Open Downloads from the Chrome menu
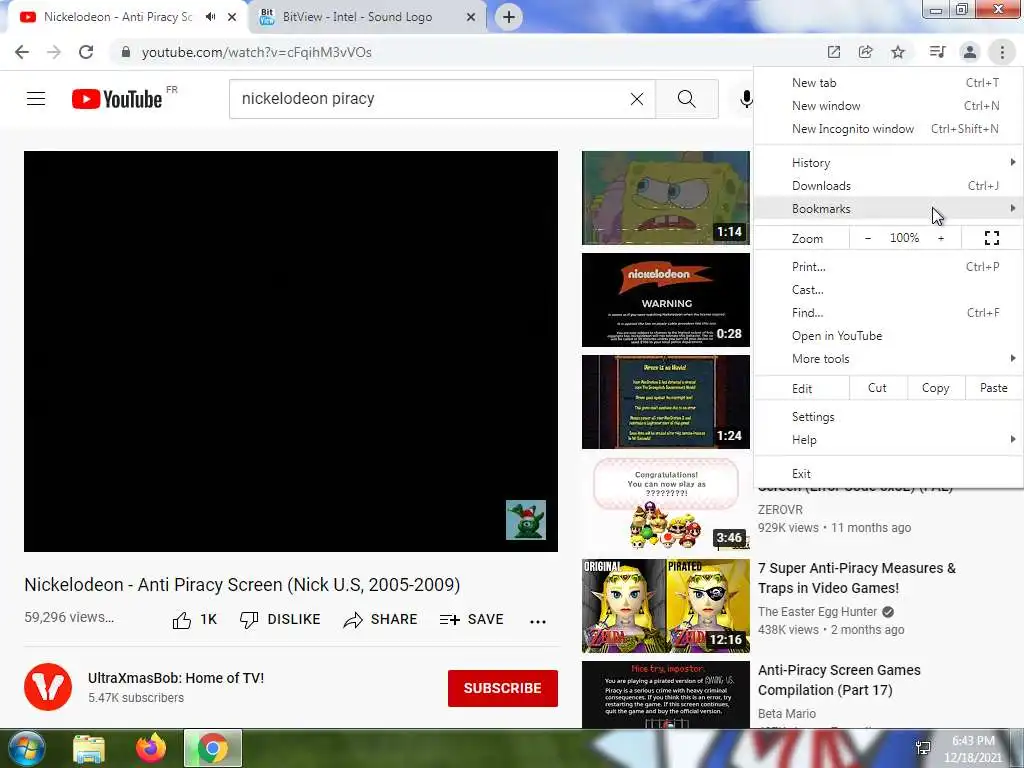 tap(889, 185)
